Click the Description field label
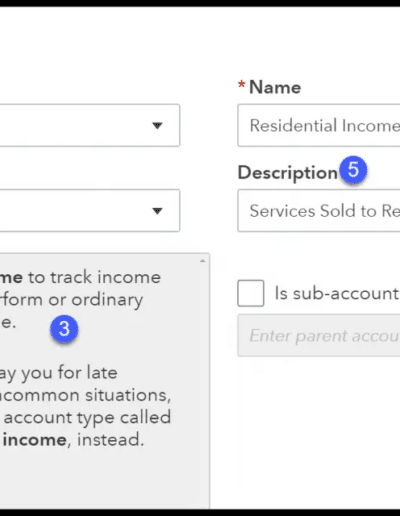Viewport: 400px width, 516px height. point(288,173)
